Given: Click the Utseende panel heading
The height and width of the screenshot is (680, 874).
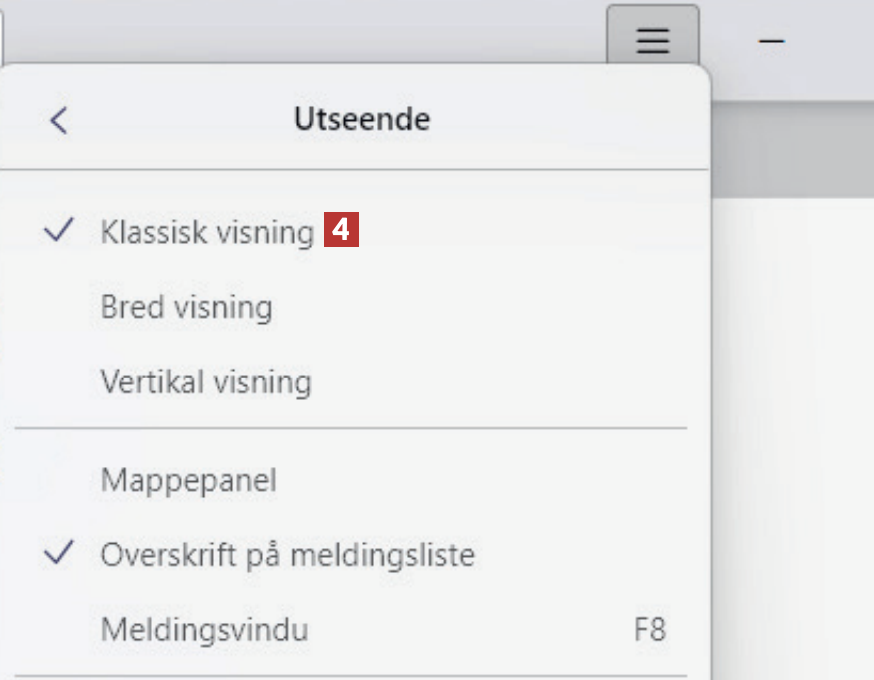Looking at the screenshot, I should click(361, 120).
